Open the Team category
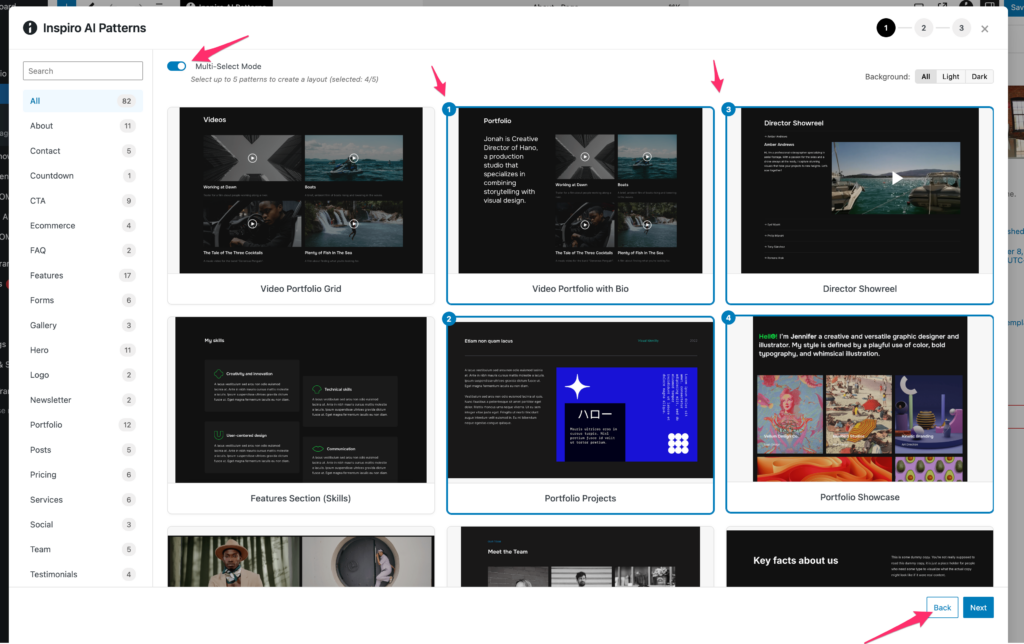1024x644 pixels. pos(83,549)
